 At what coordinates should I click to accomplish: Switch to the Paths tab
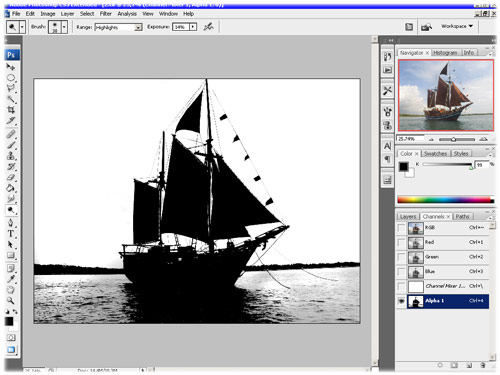[x=462, y=216]
